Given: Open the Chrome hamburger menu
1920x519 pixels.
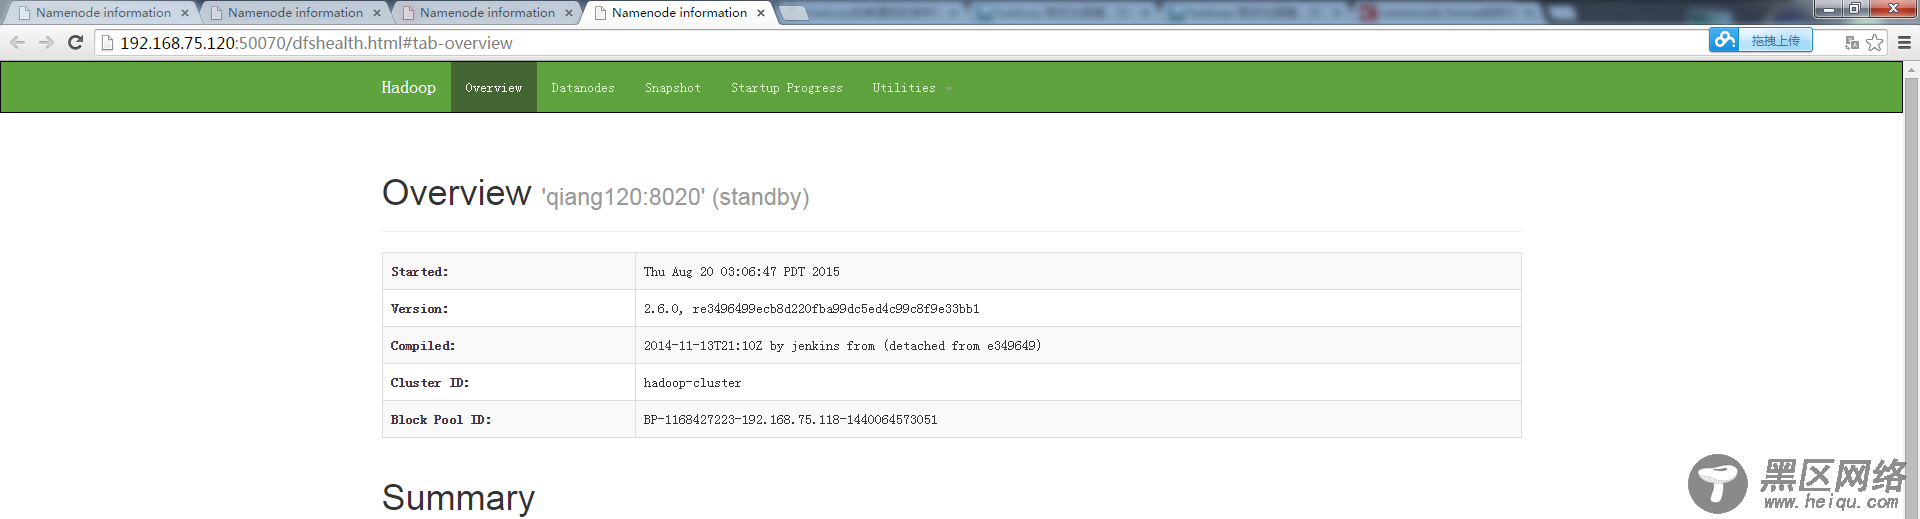Looking at the screenshot, I should (1904, 42).
